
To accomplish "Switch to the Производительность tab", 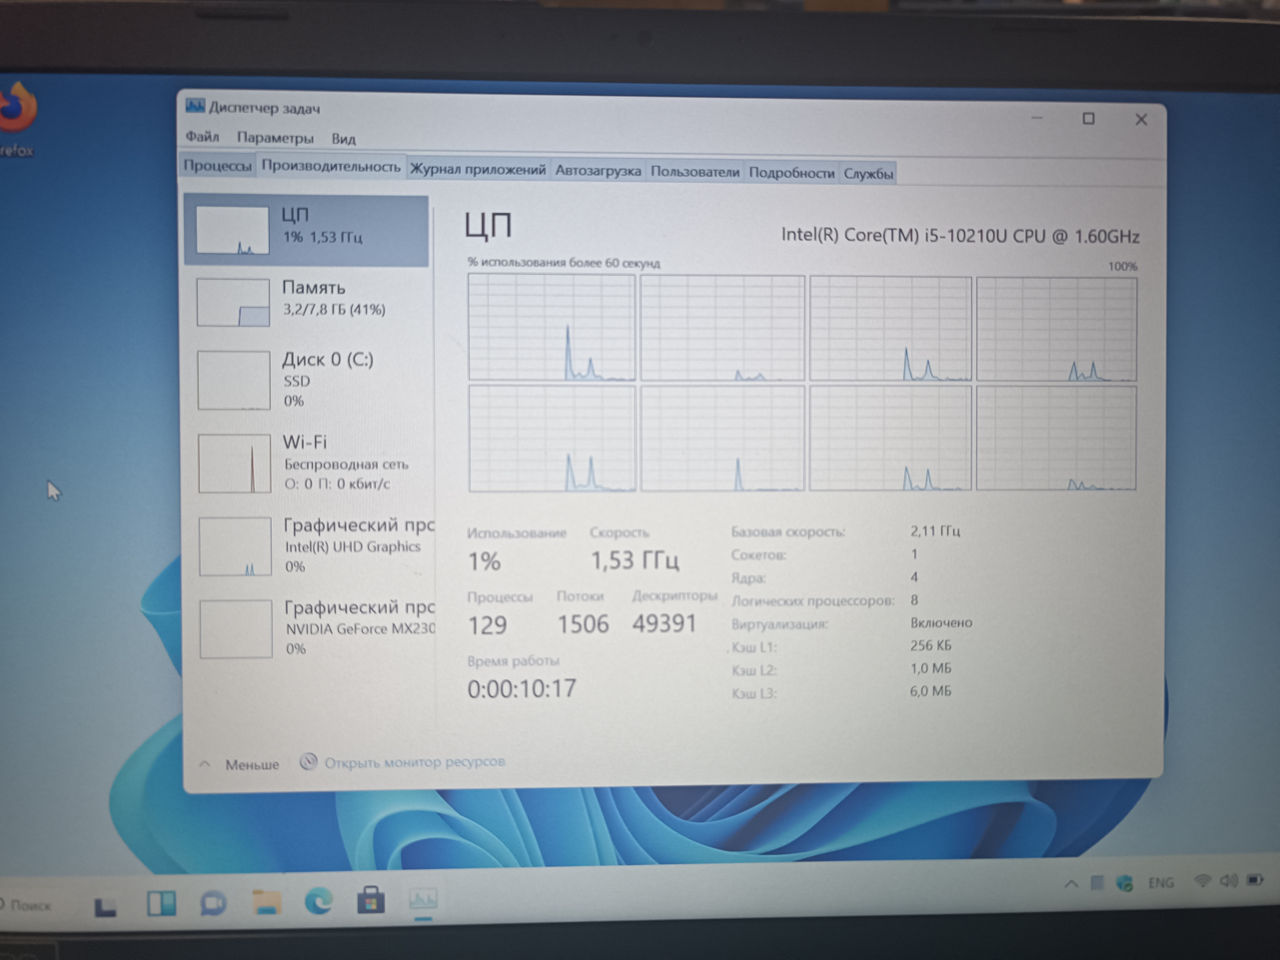I will pos(331,166).
